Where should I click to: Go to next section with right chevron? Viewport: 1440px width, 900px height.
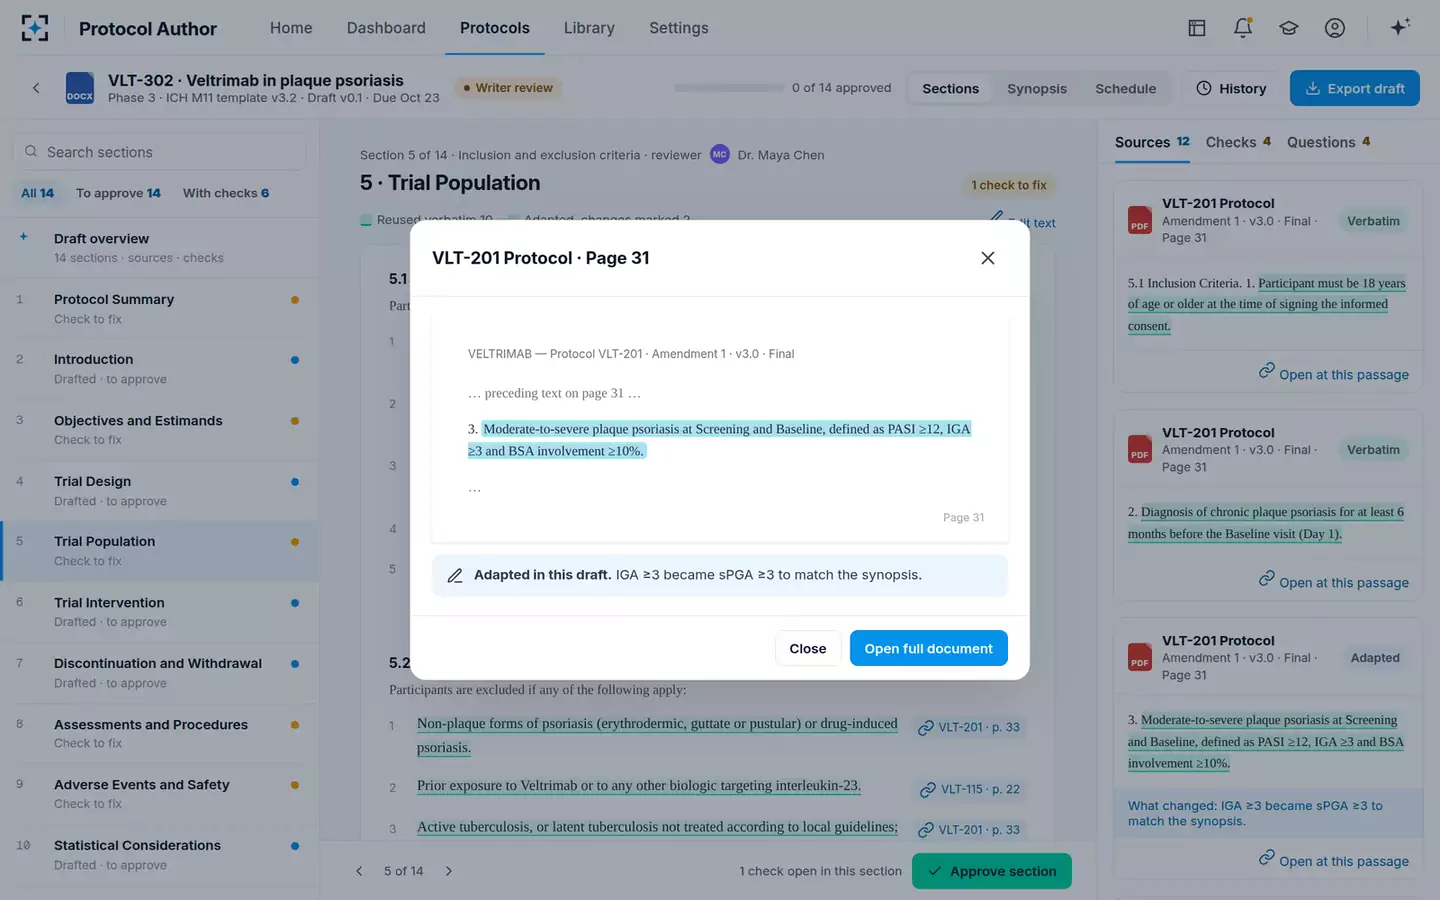449,871
